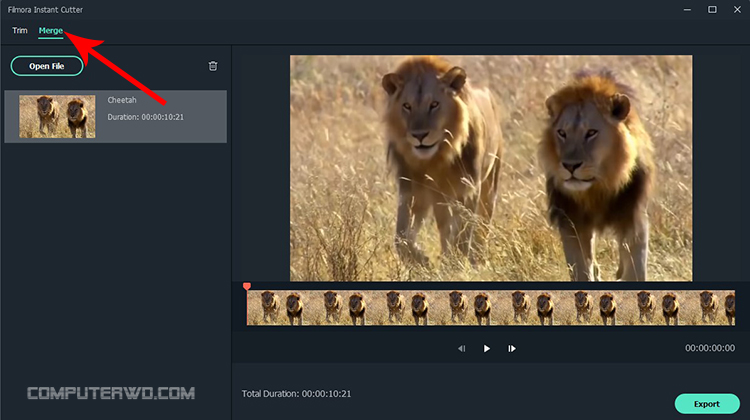Viewport: 750px width, 420px height.
Task: Click the lion video preview
Action: (491, 168)
